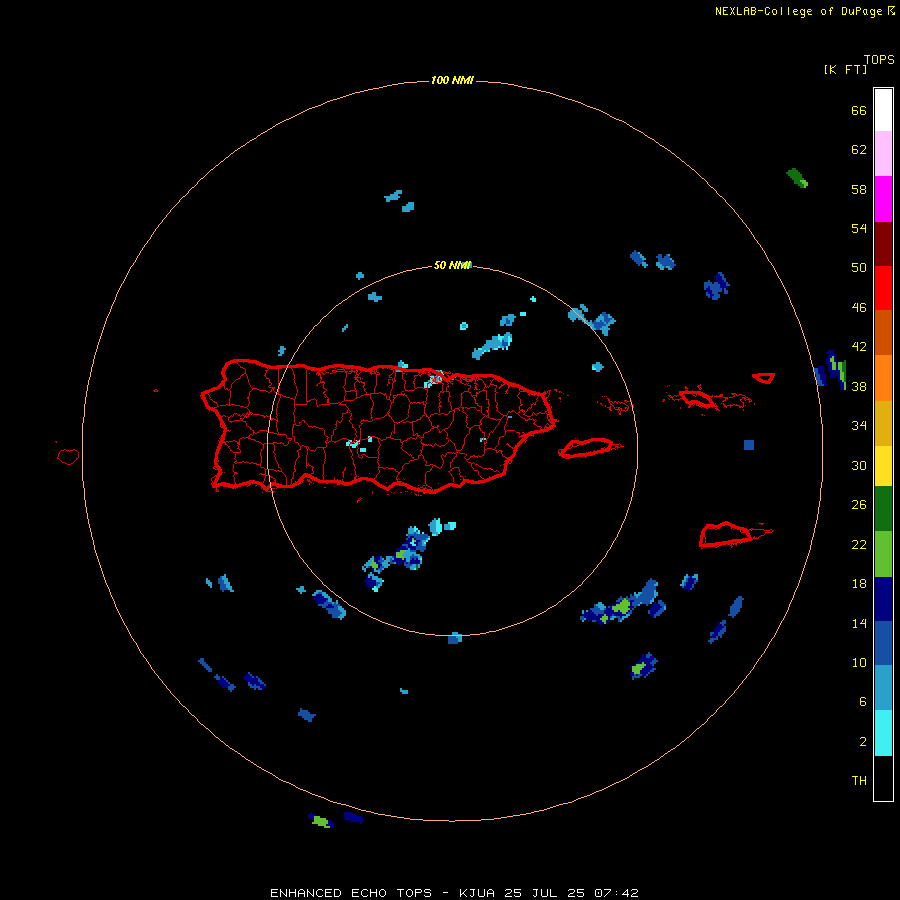The image size is (900, 900).
Task: Click the 100 NMI range ring label
Action: (452, 80)
